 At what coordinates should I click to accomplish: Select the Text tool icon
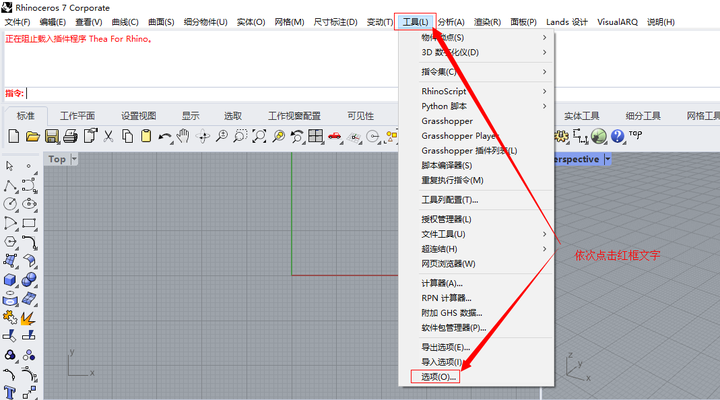(10, 393)
